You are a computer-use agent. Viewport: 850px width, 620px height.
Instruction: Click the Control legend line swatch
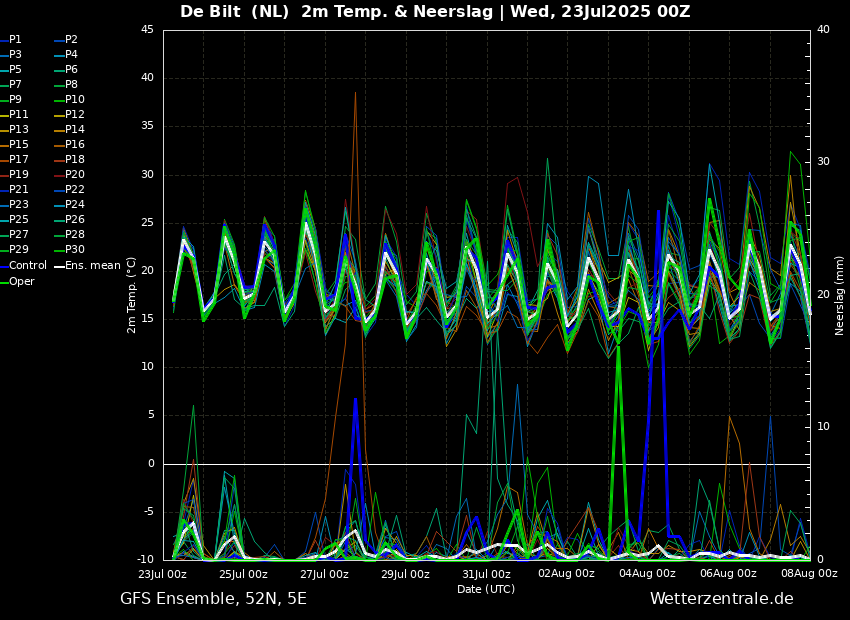click(x=4, y=266)
